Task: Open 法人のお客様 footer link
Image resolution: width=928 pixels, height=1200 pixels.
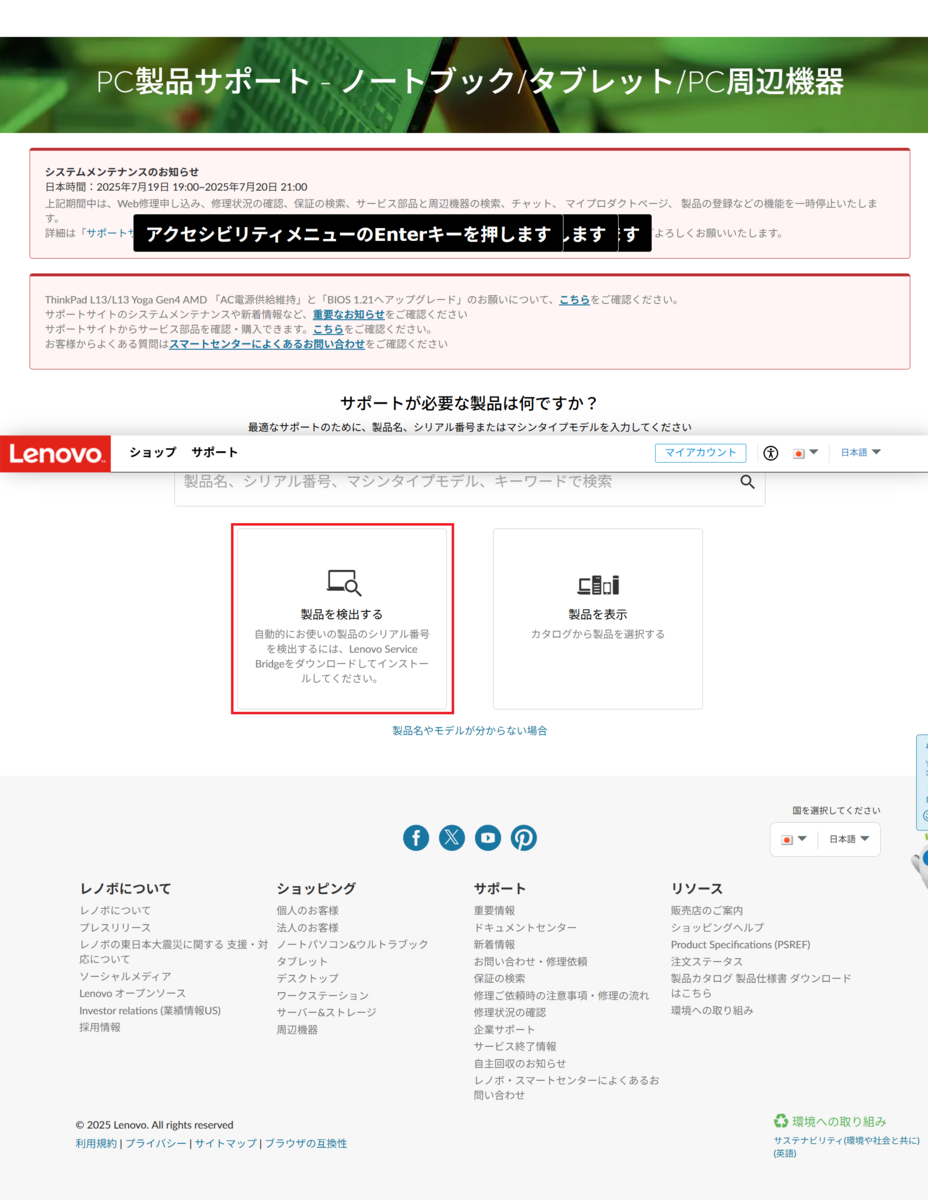Action: point(308,928)
